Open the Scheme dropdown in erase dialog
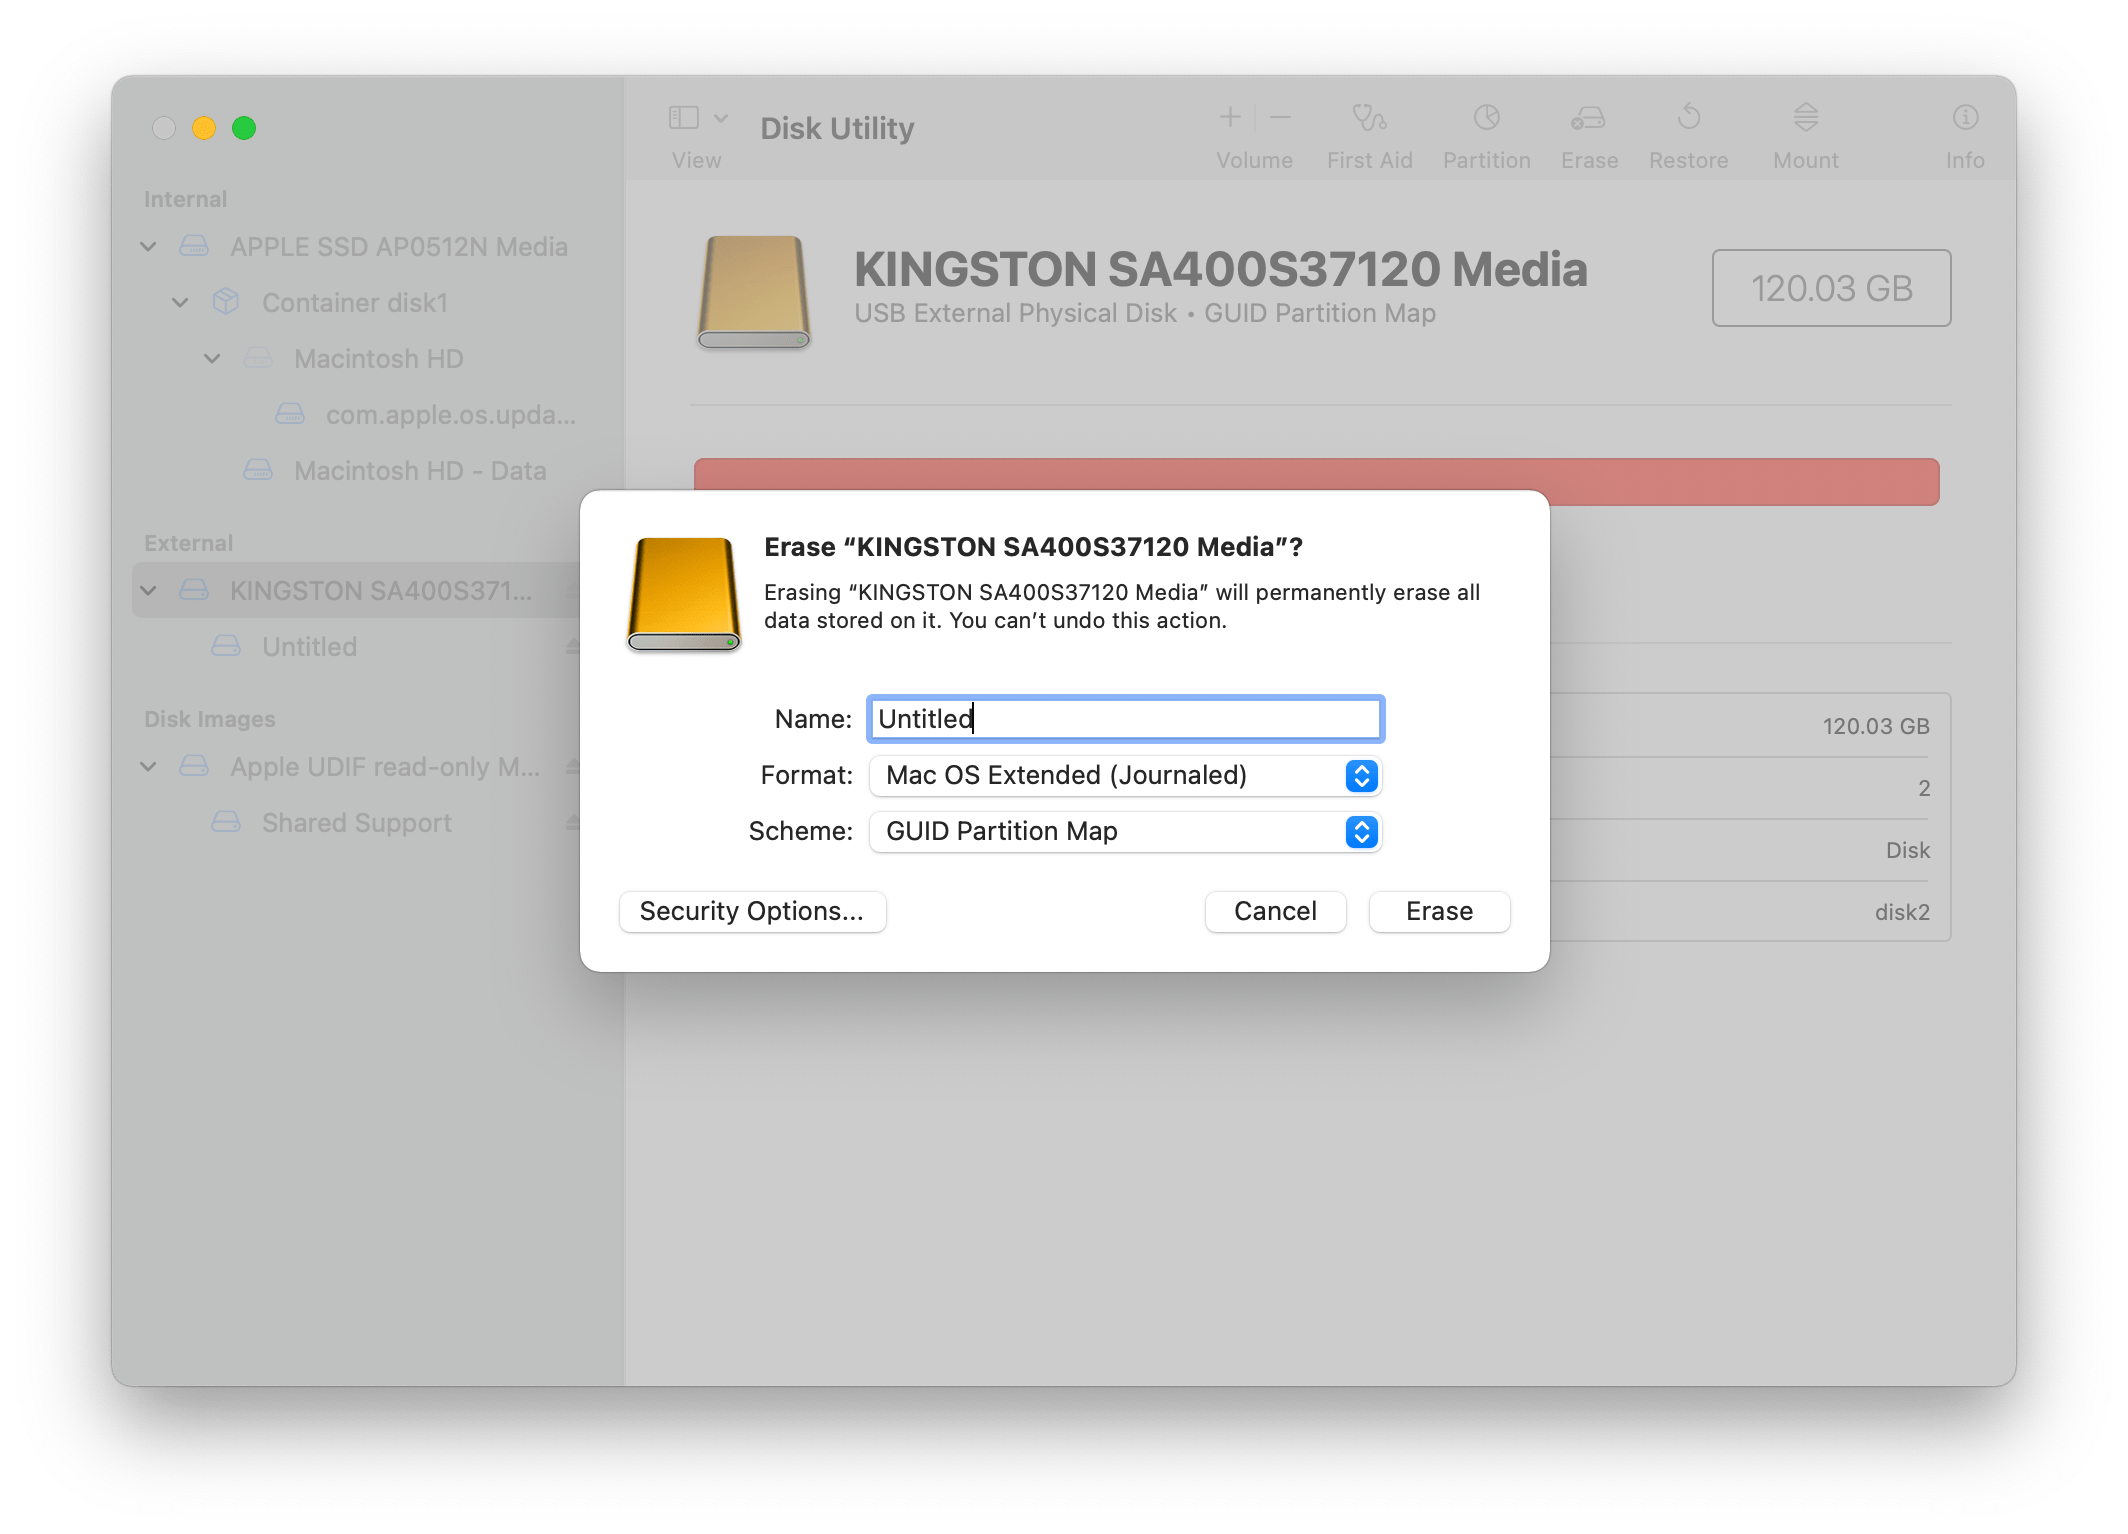The width and height of the screenshot is (2128, 1534). point(1125,832)
